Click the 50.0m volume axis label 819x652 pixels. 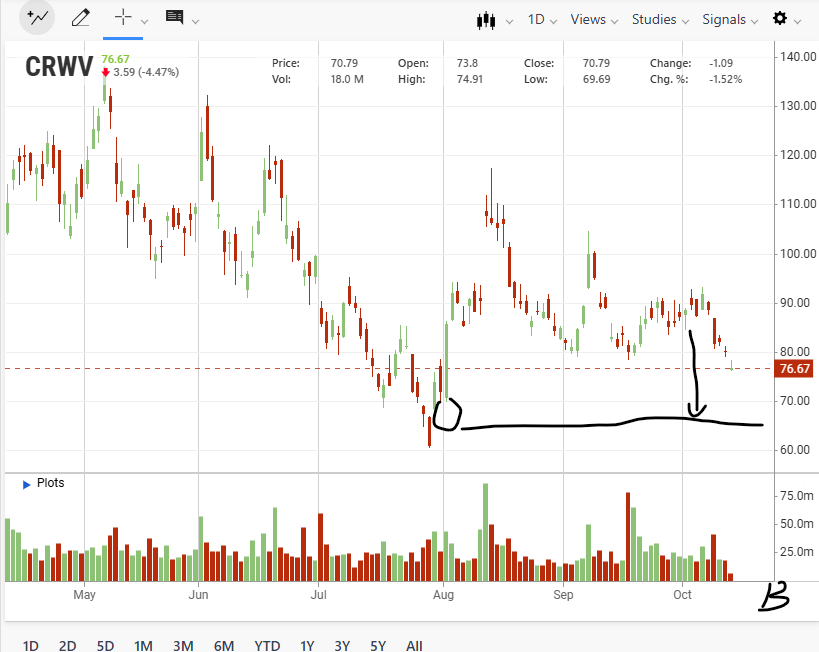tap(797, 523)
